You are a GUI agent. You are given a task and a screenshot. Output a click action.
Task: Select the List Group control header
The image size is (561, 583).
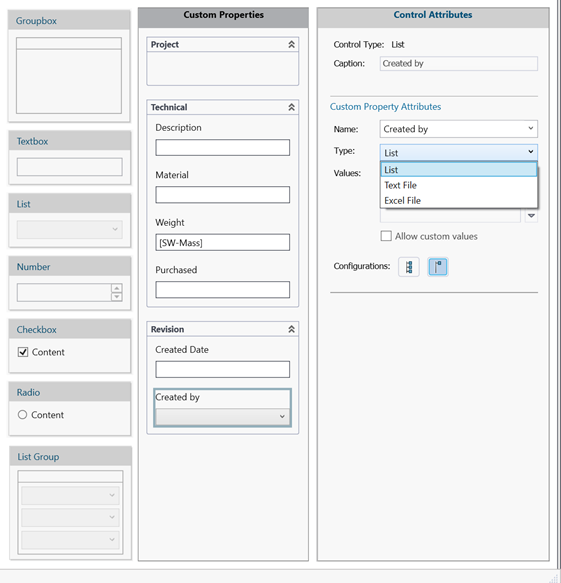(70, 457)
